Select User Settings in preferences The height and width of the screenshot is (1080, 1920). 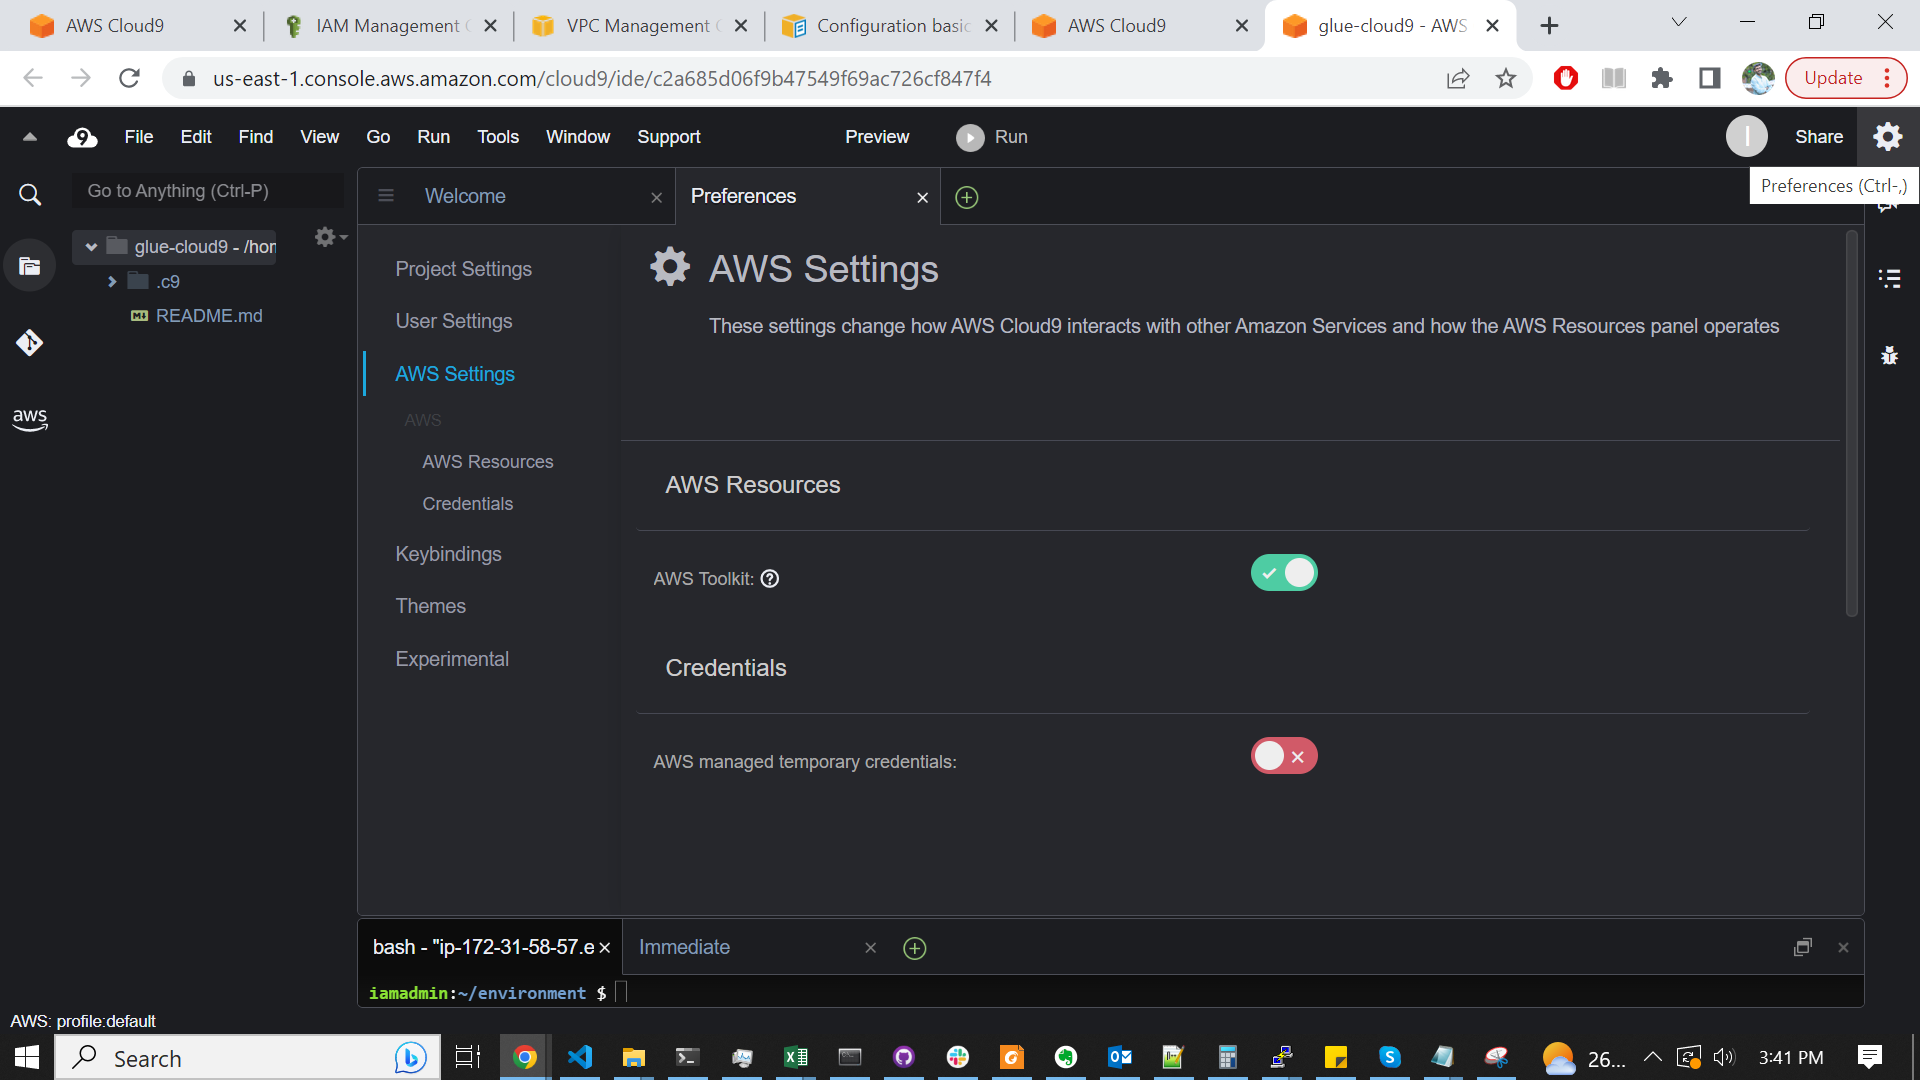point(453,321)
